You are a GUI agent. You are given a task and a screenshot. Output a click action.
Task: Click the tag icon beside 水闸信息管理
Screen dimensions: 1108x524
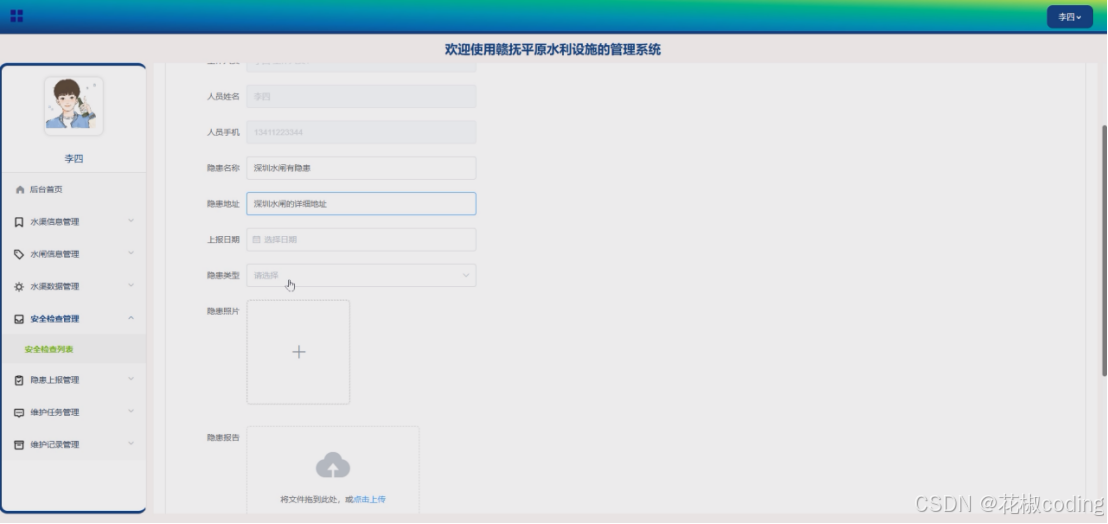[19, 254]
